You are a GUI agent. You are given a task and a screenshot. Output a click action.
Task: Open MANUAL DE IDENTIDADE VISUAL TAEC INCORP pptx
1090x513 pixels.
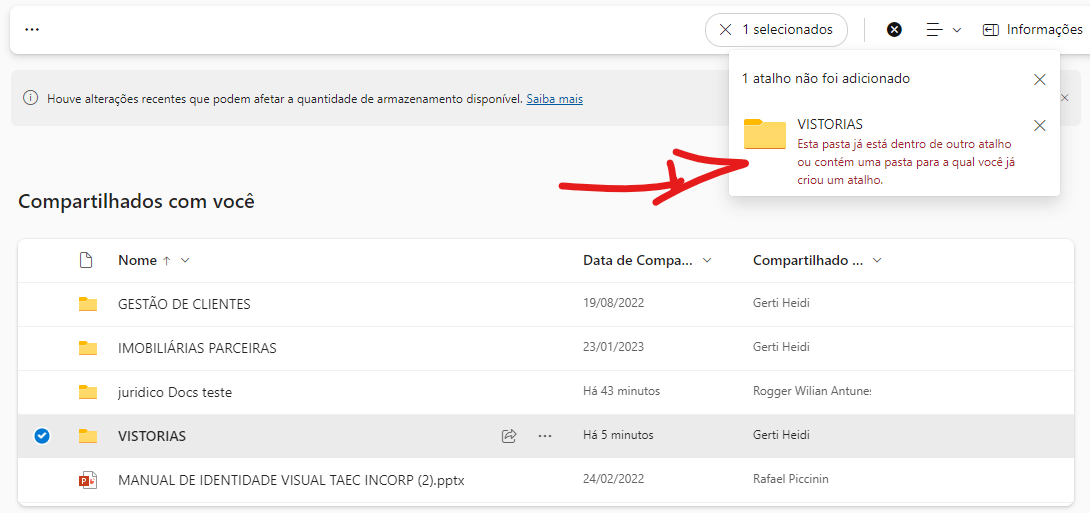(291, 480)
